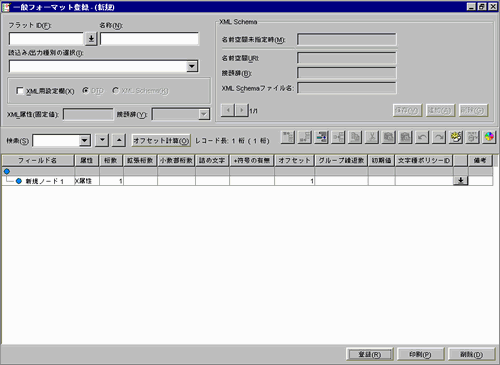Click the 詰め文字 column header
This screenshot has height=365, width=500.
212,160
